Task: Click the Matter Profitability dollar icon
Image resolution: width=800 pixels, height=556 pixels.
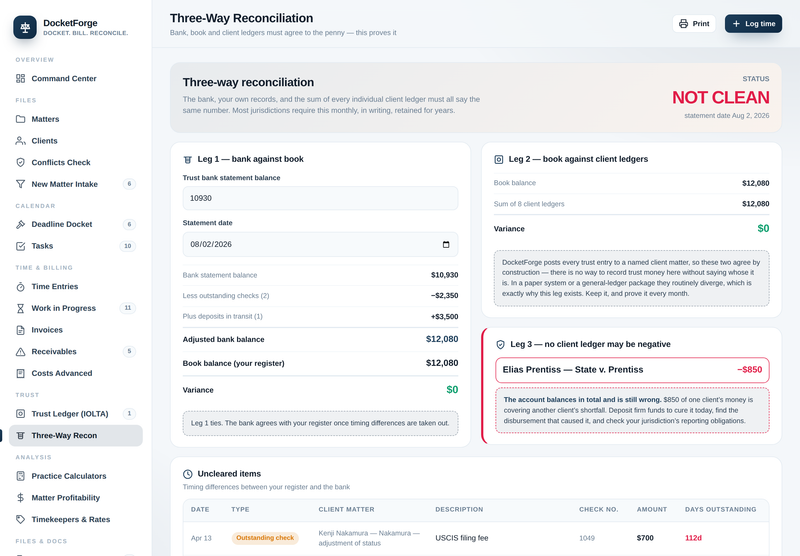Action: pos(20,498)
